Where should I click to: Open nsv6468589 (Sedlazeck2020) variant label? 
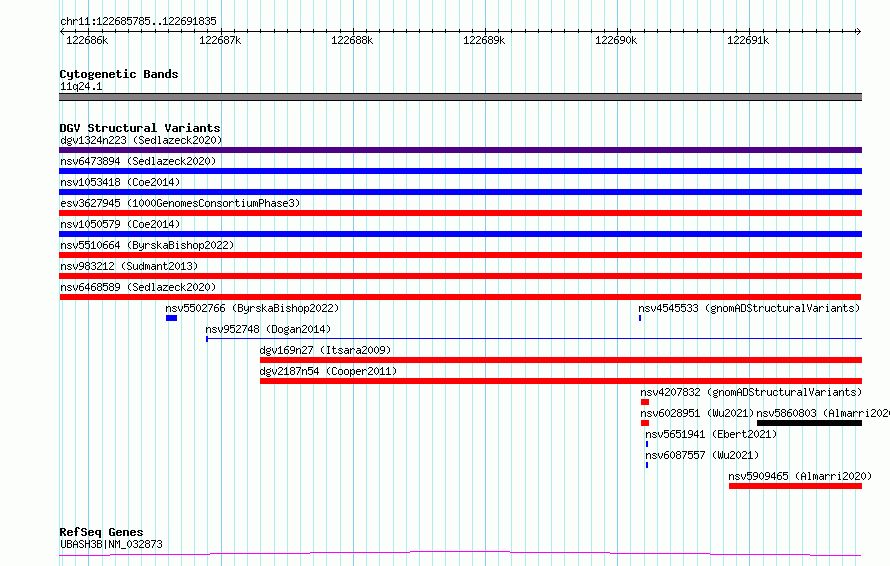tap(138, 287)
